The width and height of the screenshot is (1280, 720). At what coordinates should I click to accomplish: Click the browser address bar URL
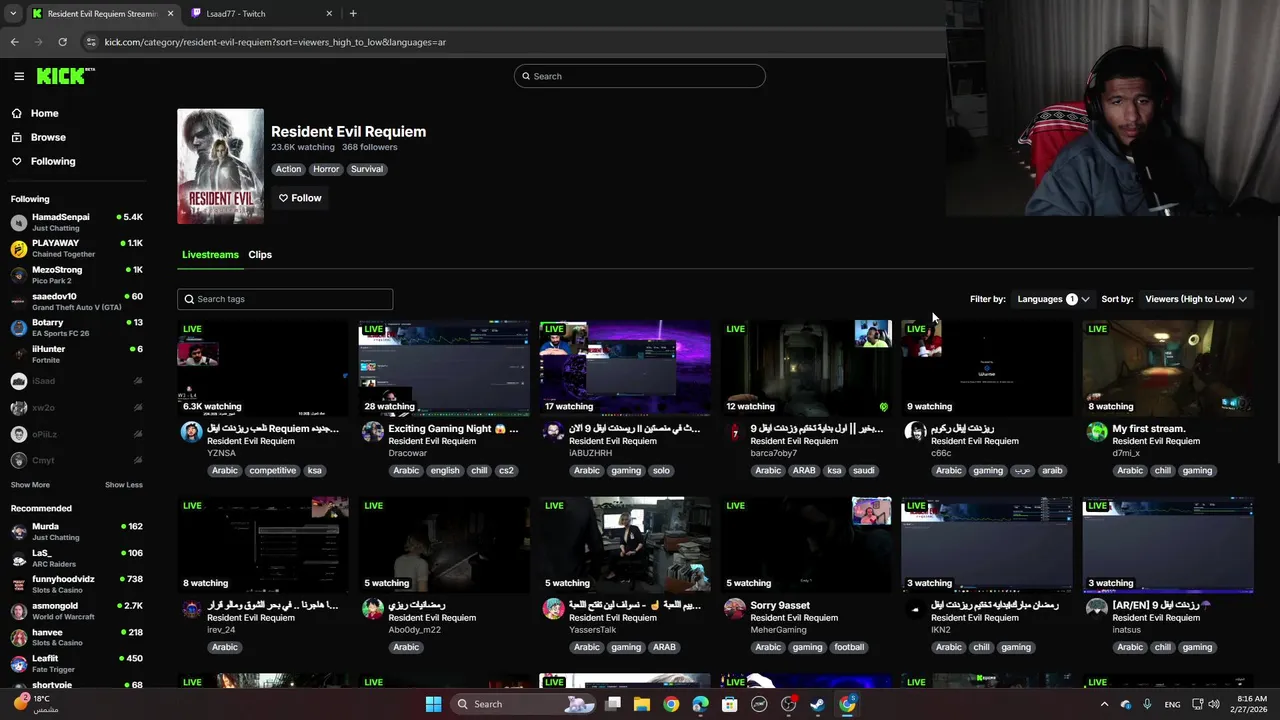(275, 42)
